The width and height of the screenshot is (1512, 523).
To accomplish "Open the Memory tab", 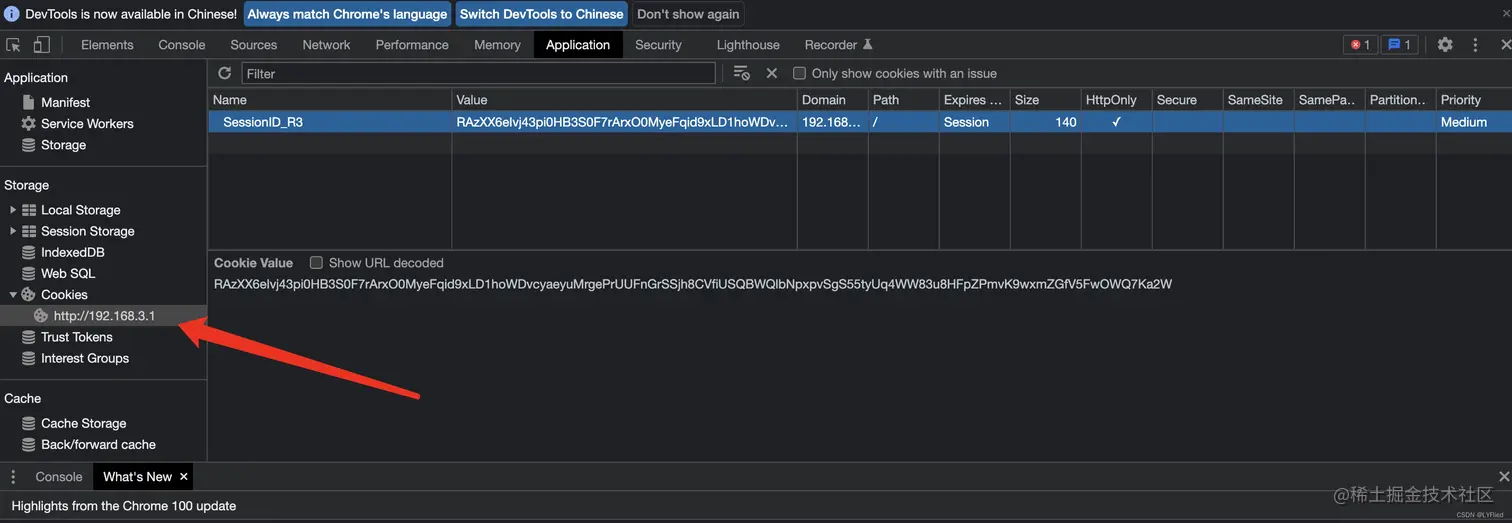I will [x=497, y=45].
